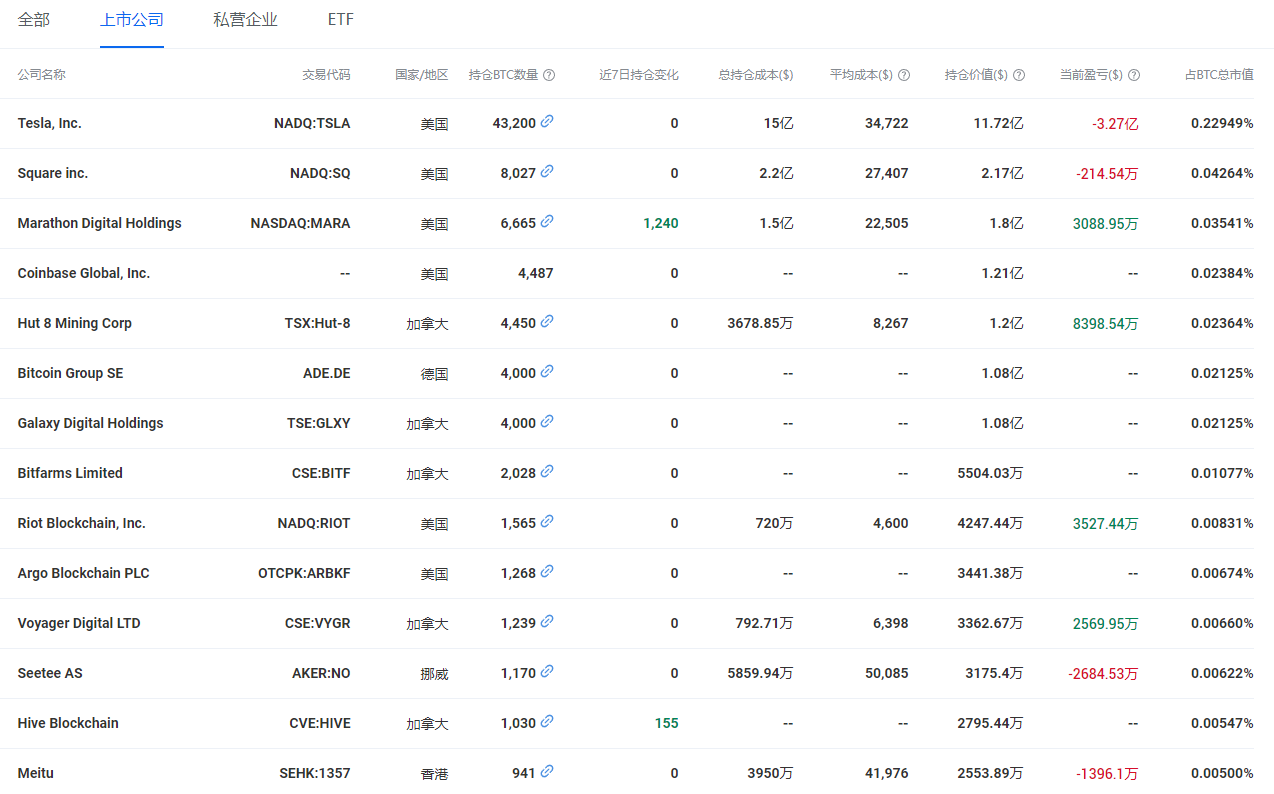
Task: Open the link icon beside Voyager's 1,239 BTC
Action: [x=547, y=621]
